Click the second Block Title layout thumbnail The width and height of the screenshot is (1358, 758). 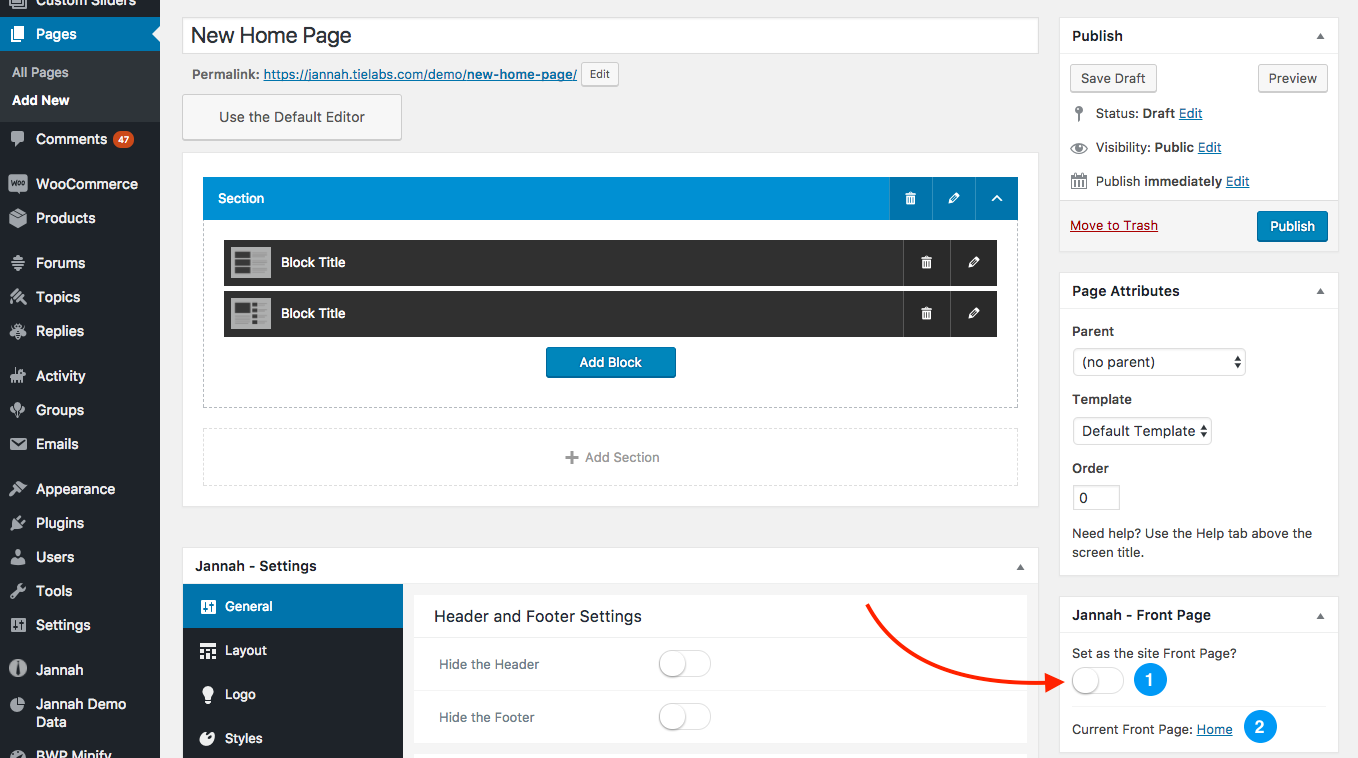tap(251, 313)
